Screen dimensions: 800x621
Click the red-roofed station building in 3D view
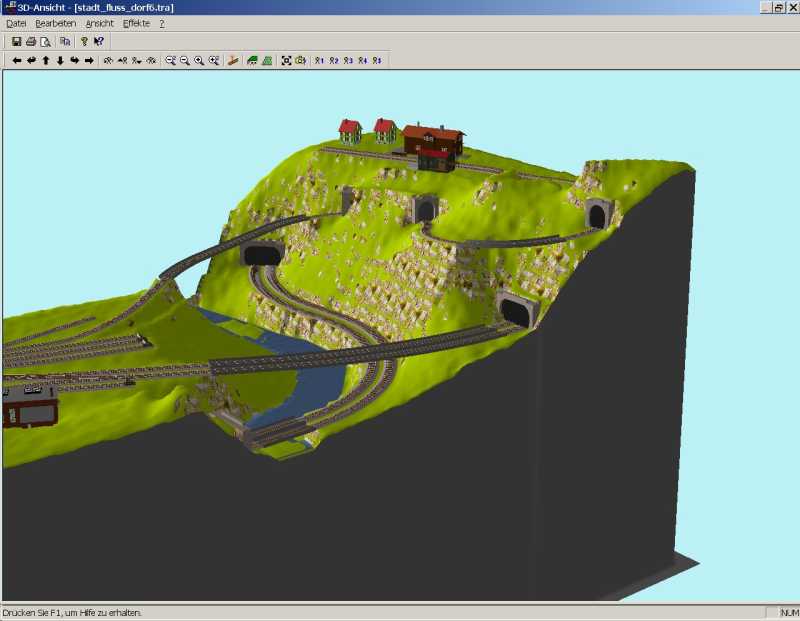[x=433, y=141]
